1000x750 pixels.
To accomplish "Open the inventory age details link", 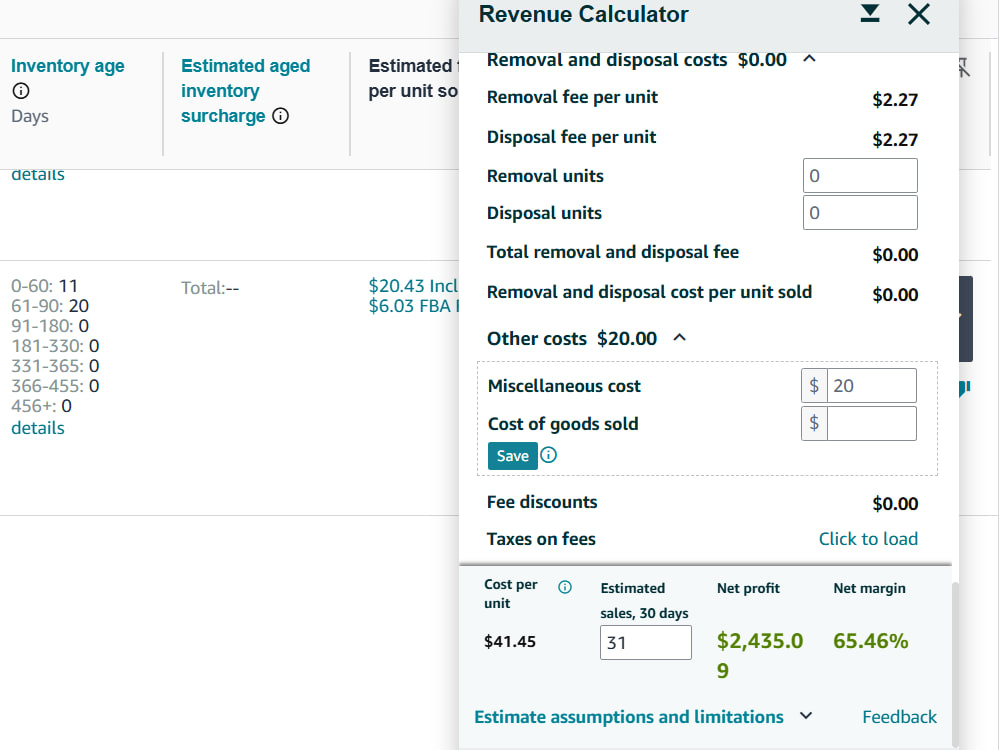I will pyautogui.click(x=38, y=428).
